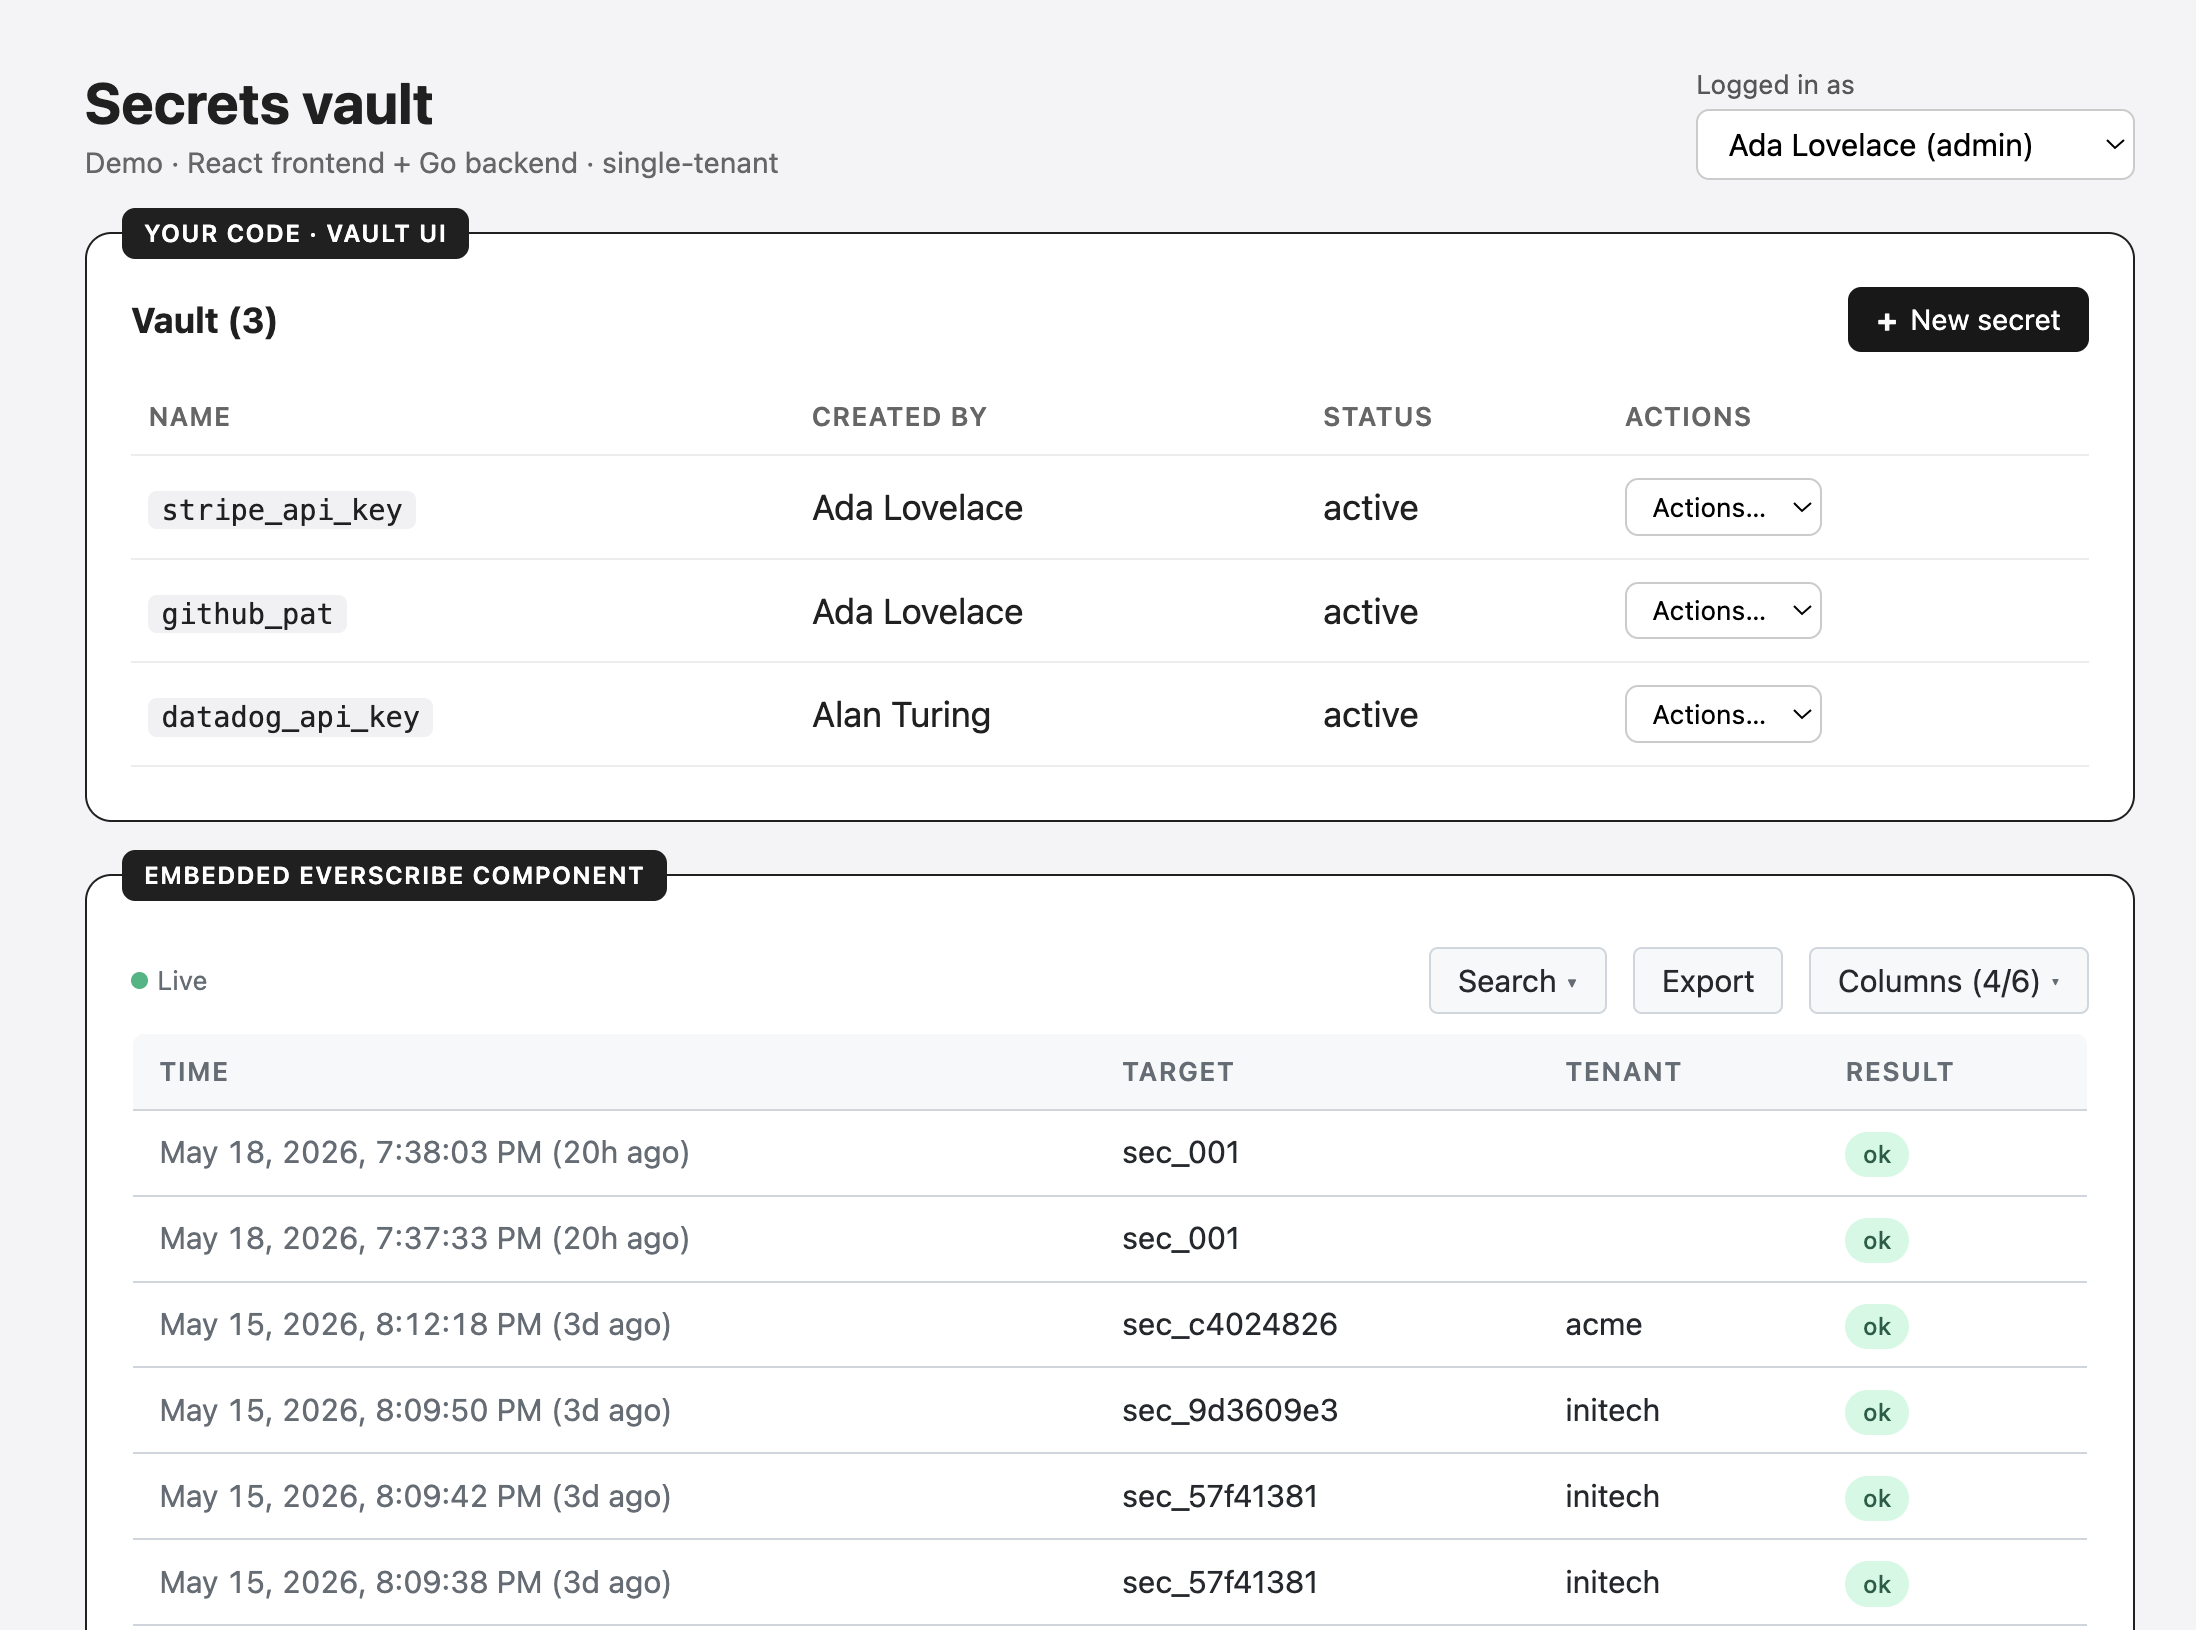This screenshot has height=1630, width=2196.
Task: Click sec_001 in the 7:38:03 PM row
Action: tap(1180, 1152)
